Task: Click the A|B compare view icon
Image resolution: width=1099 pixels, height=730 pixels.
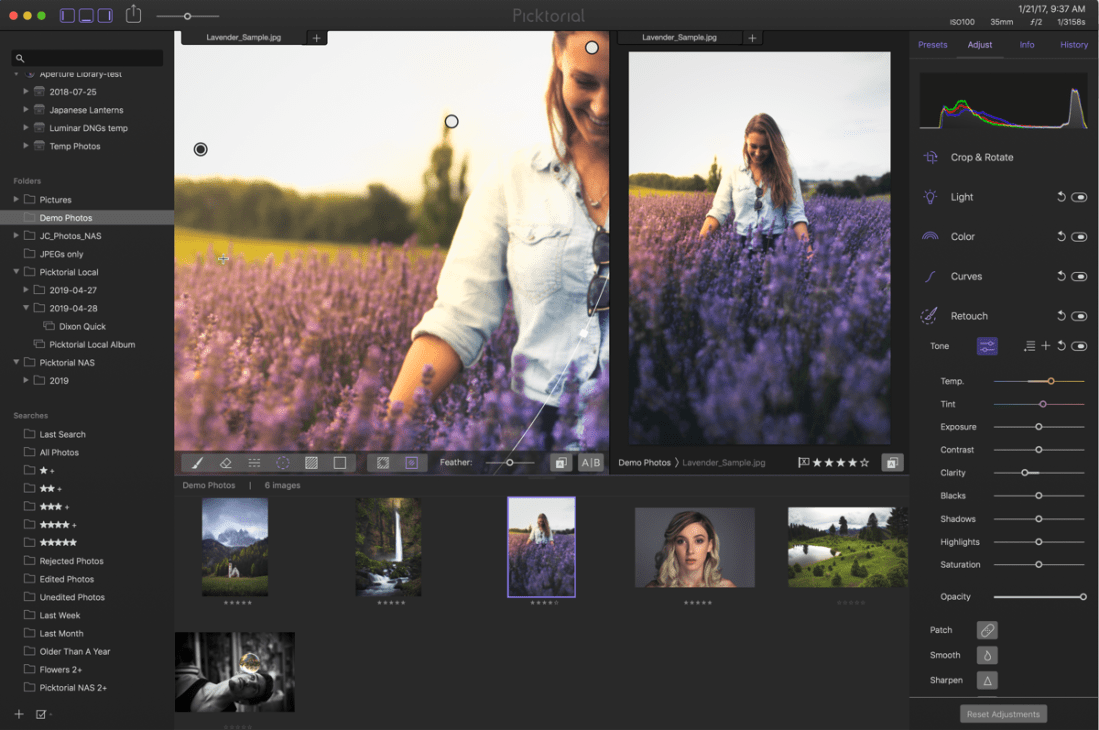Action: click(x=591, y=463)
